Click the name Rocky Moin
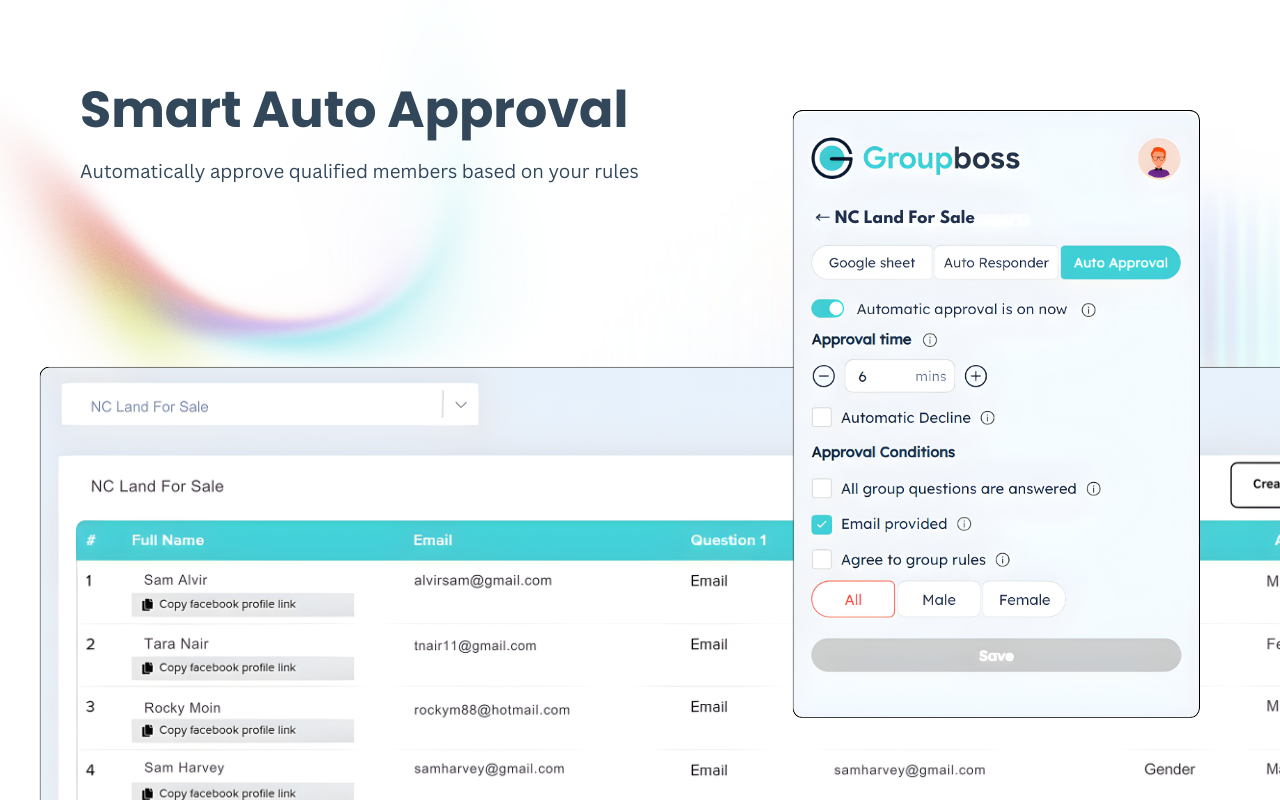Image resolution: width=1280 pixels, height=800 pixels. click(182, 708)
